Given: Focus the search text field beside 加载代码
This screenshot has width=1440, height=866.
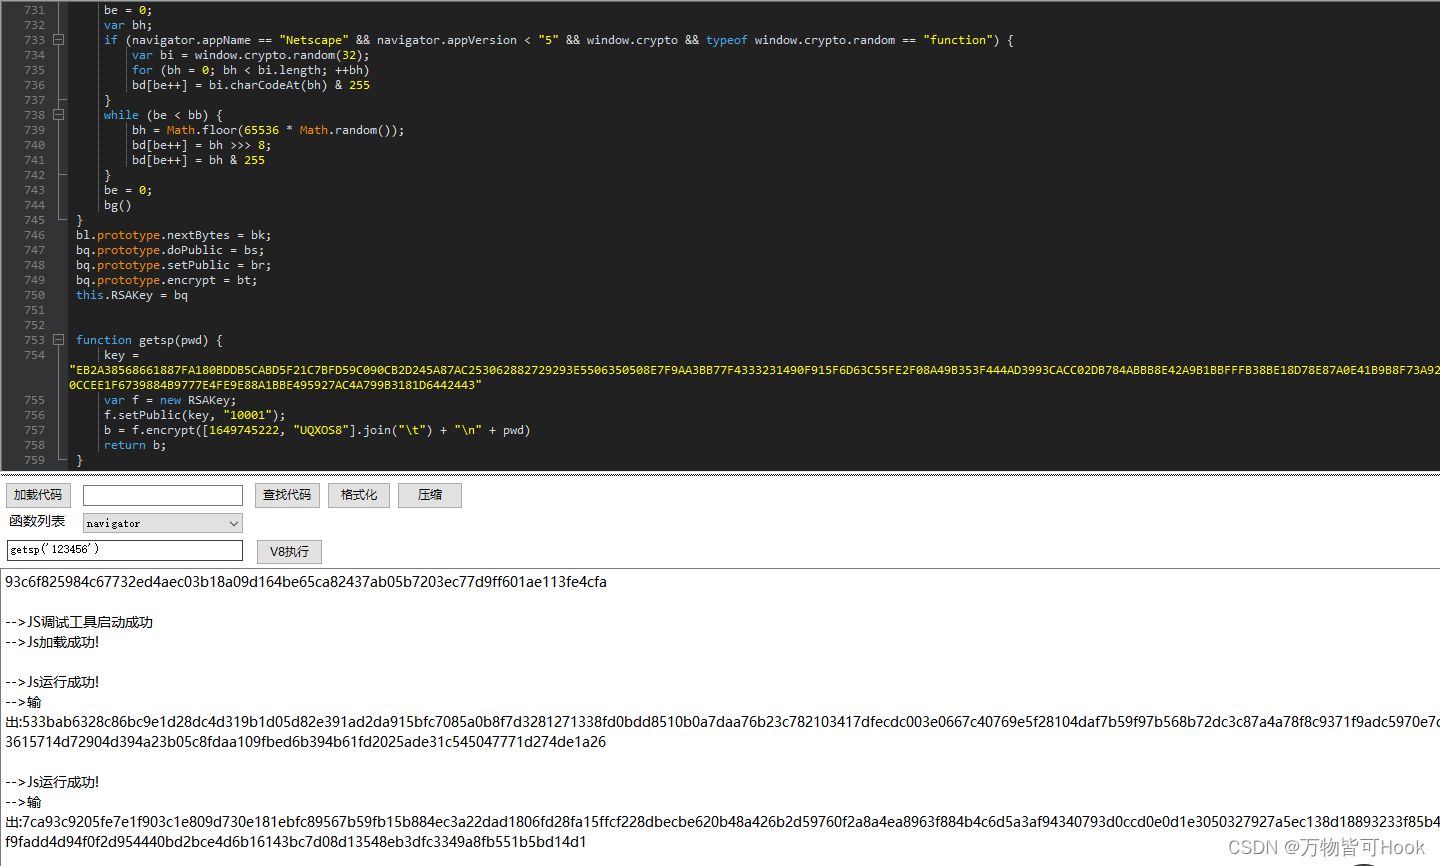Looking at the screenshot, I should (163, 496).
